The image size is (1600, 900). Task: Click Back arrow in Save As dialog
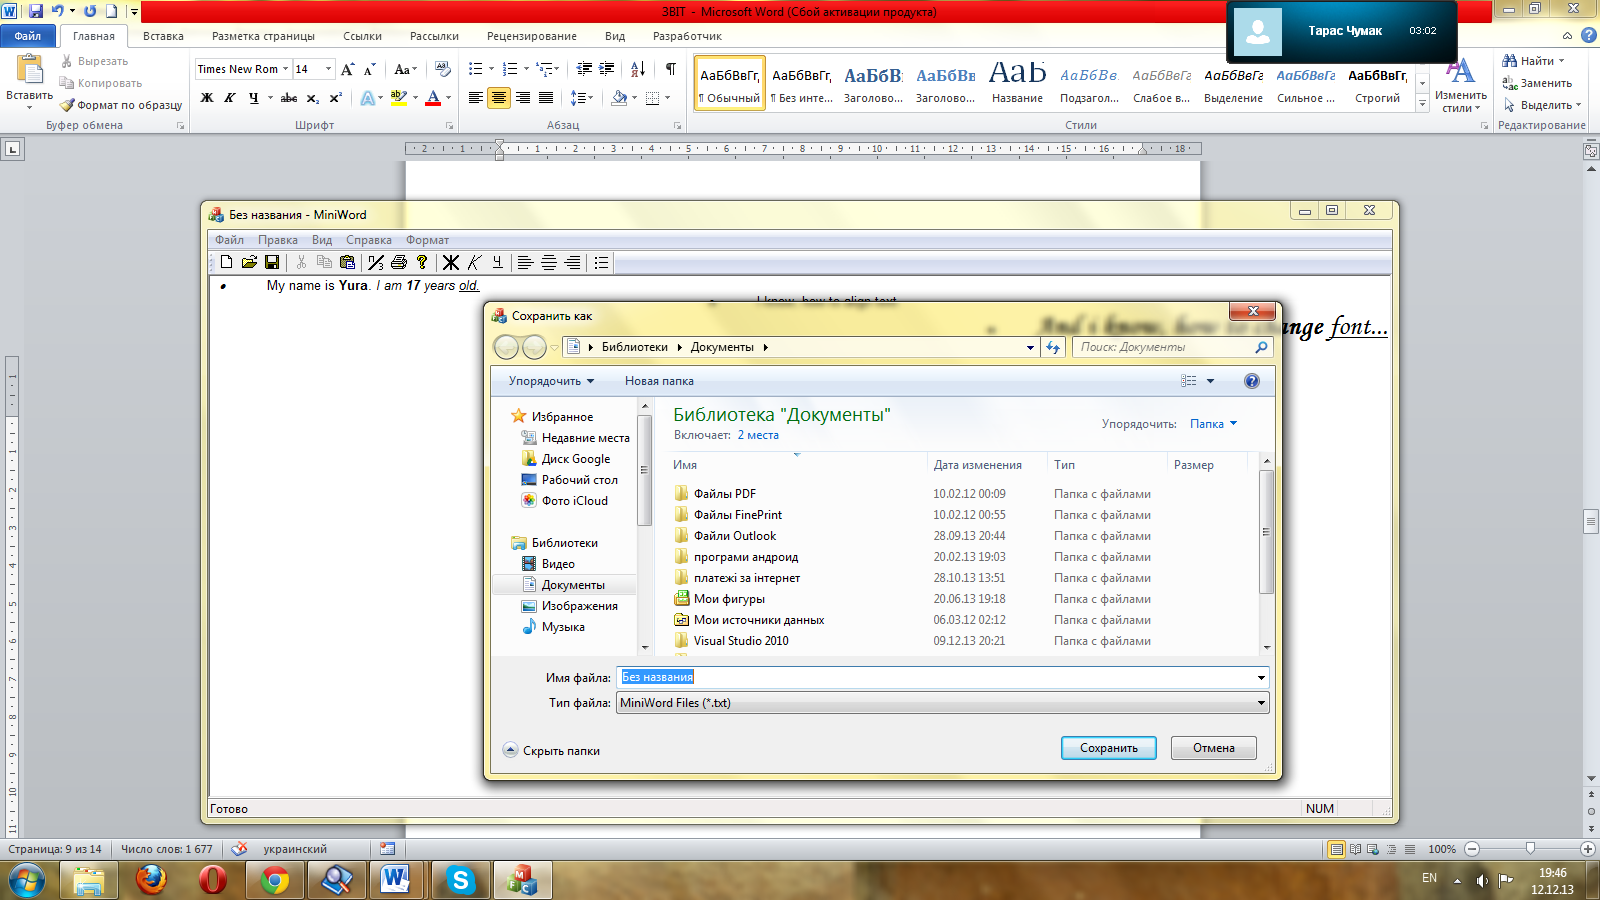coord(507,347)
